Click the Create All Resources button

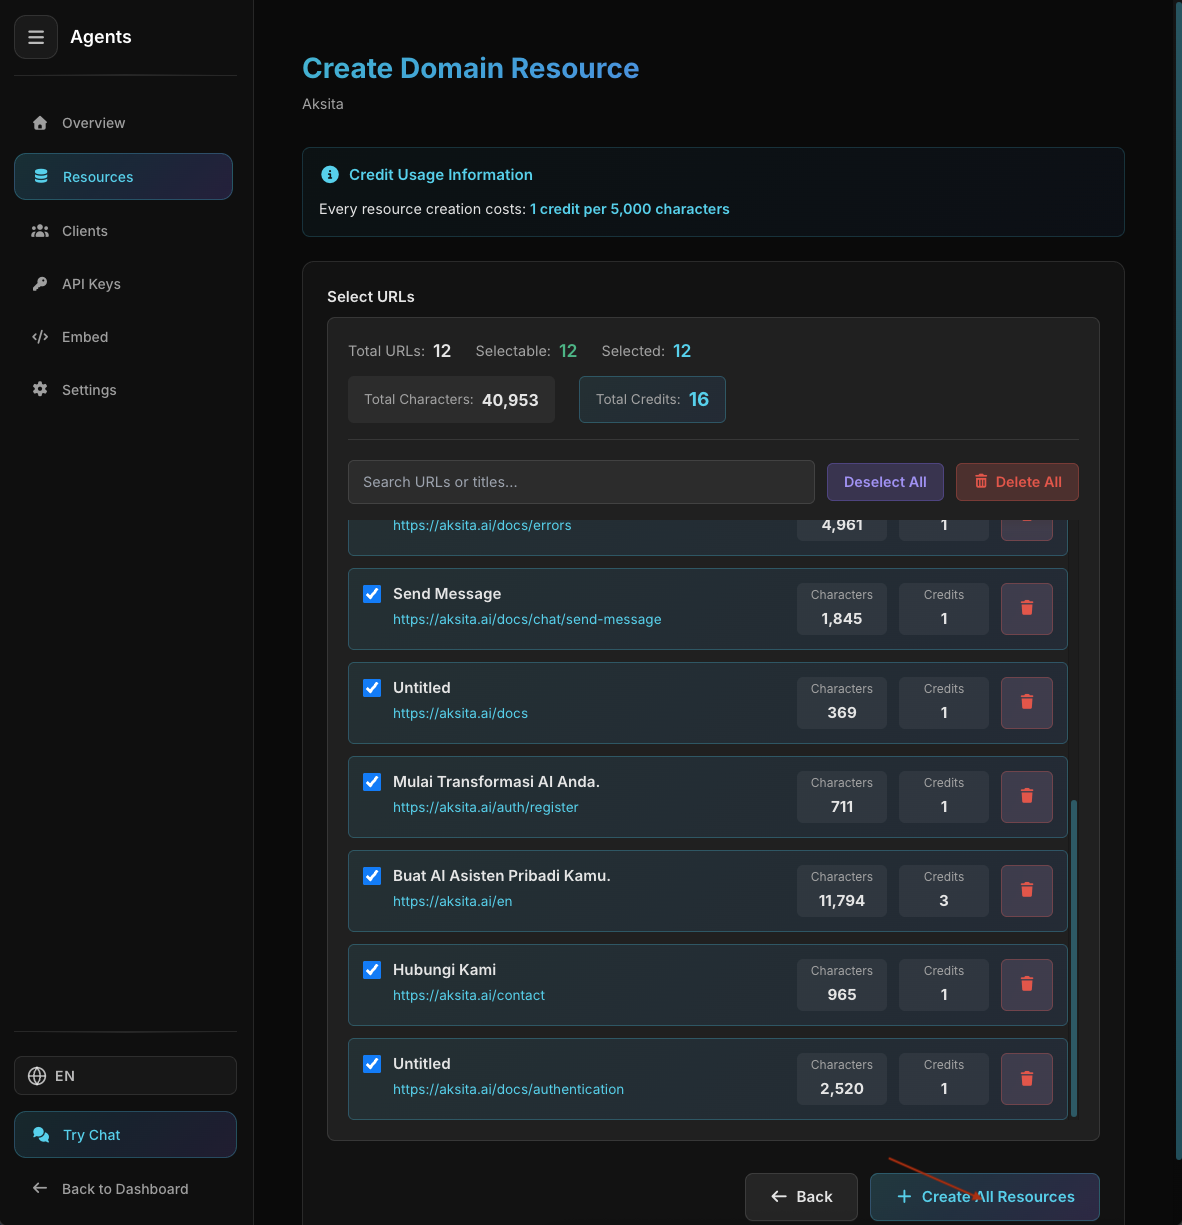(984, 1196)
